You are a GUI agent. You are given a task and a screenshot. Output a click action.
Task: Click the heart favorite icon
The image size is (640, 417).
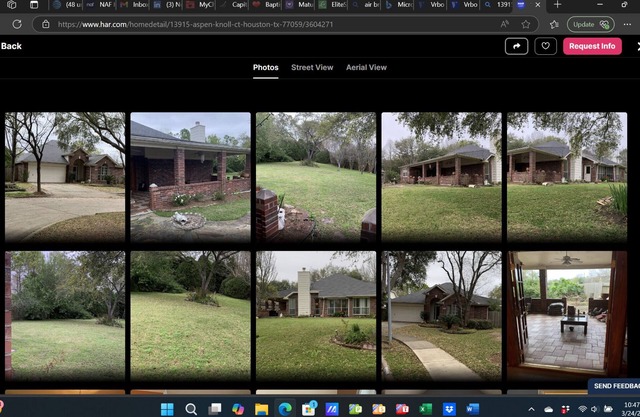point(544,46)
